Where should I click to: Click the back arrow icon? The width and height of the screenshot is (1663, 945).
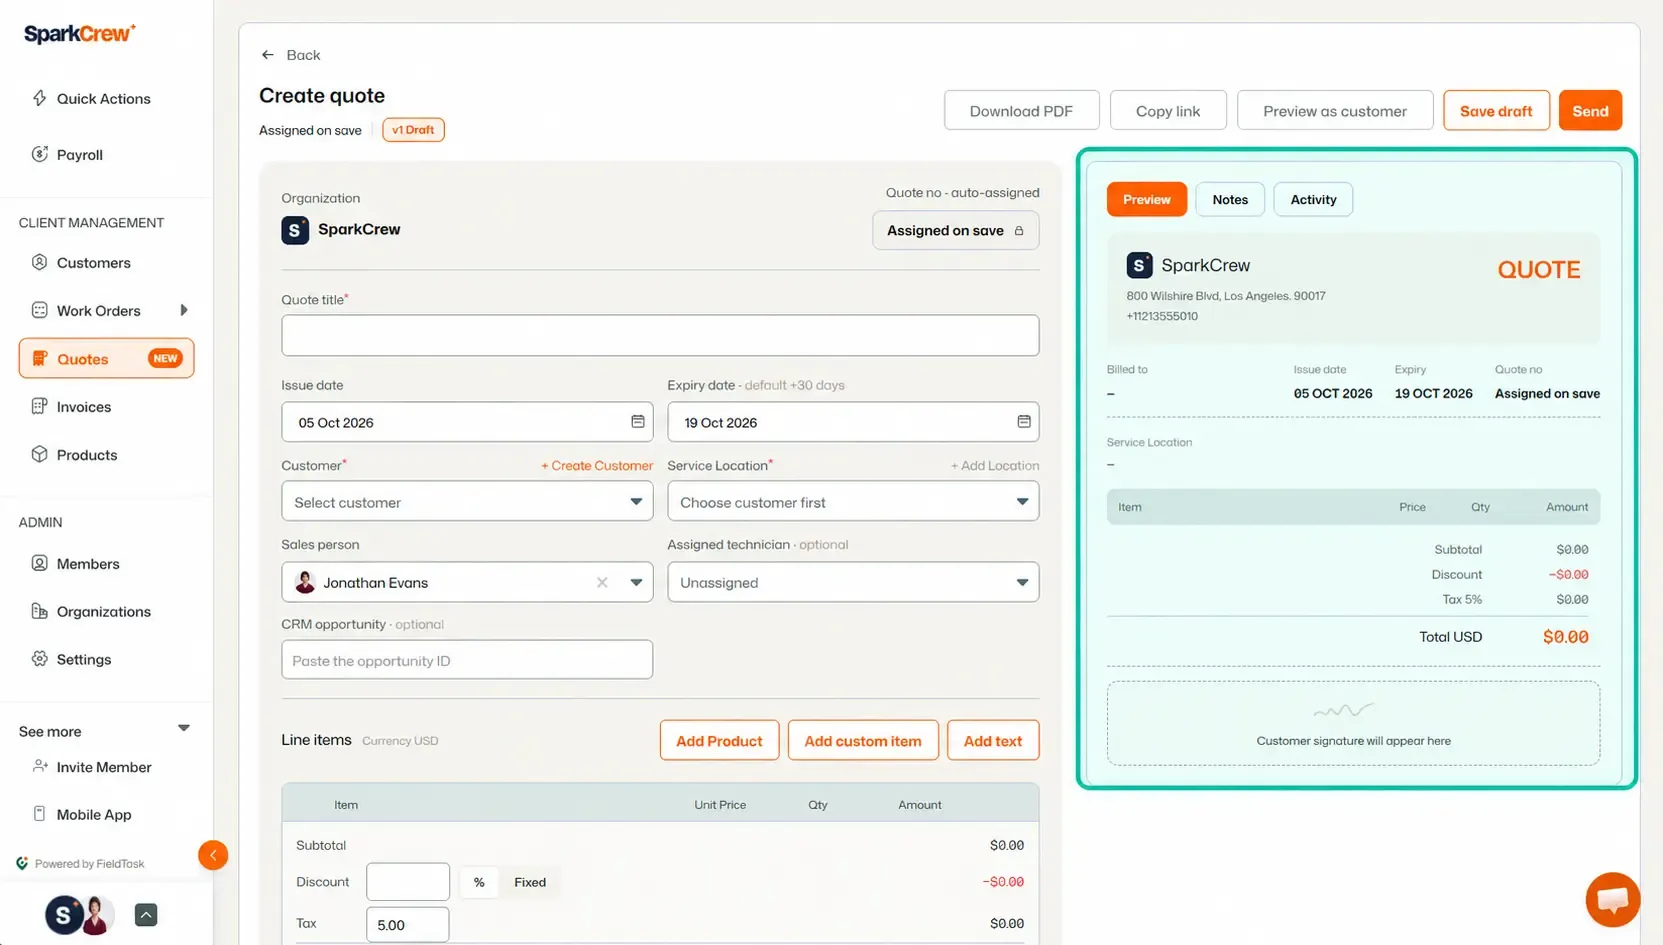coord(267,55)
